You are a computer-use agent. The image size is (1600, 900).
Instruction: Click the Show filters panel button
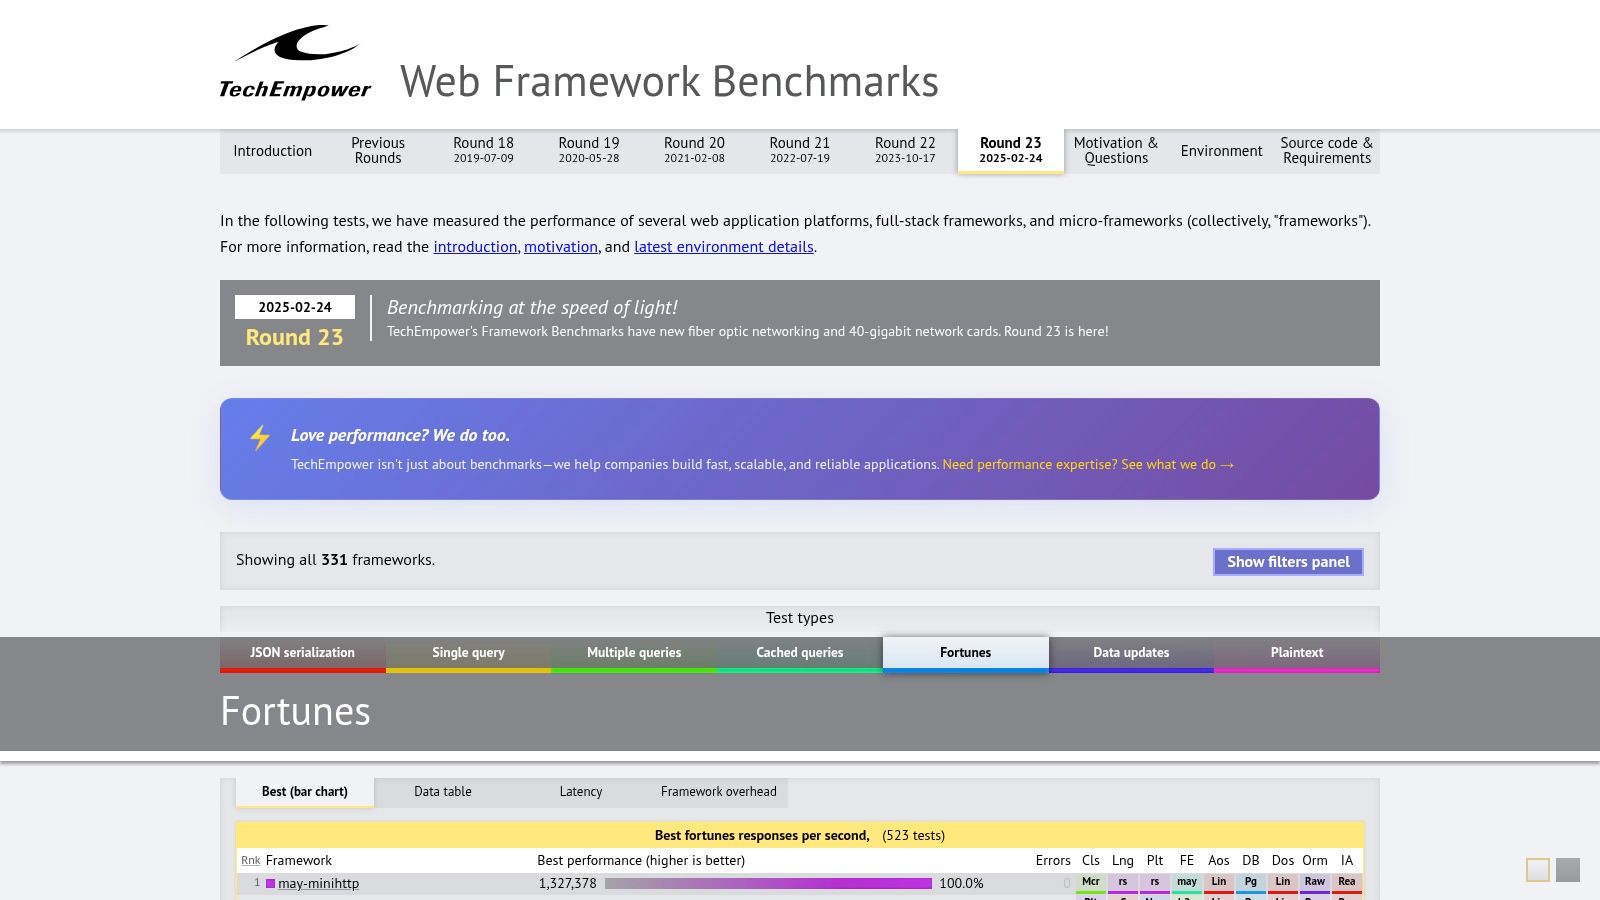1288,562
